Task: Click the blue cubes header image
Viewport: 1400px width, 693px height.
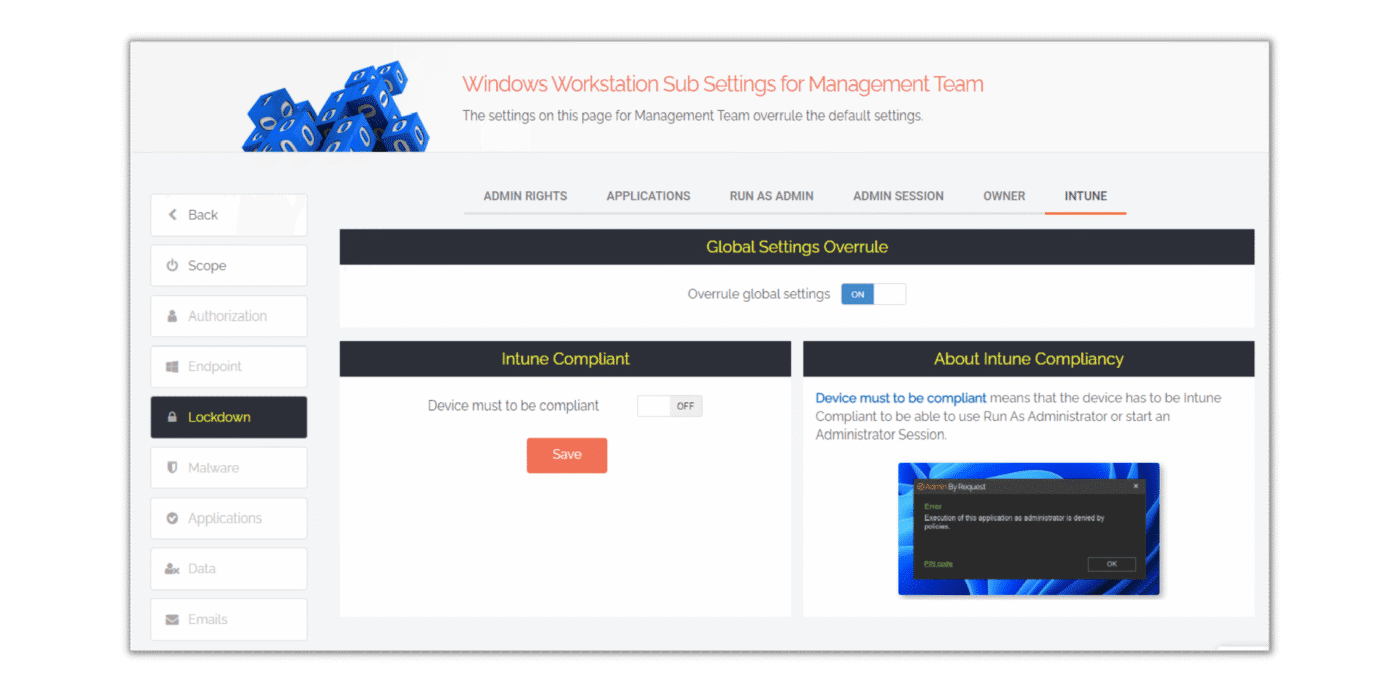Action: coord(336,108)
